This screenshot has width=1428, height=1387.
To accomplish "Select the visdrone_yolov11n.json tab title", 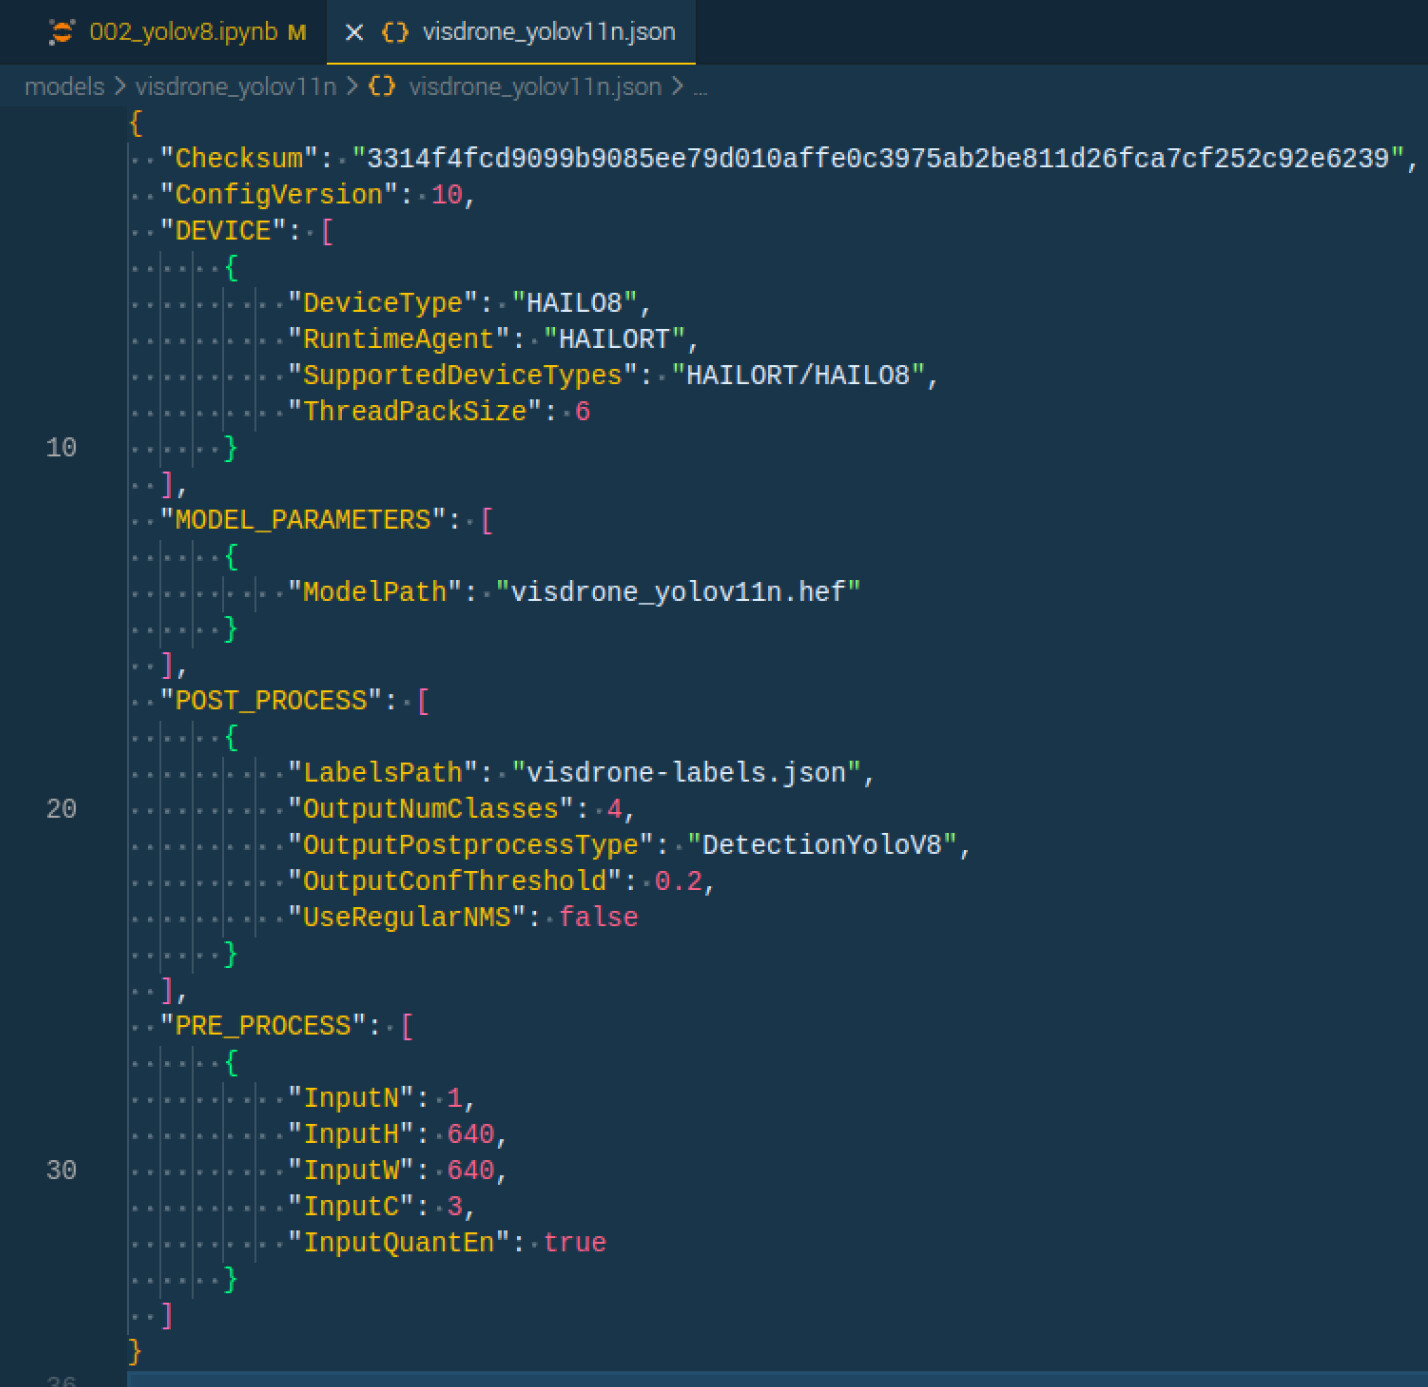I will [548, 32].
